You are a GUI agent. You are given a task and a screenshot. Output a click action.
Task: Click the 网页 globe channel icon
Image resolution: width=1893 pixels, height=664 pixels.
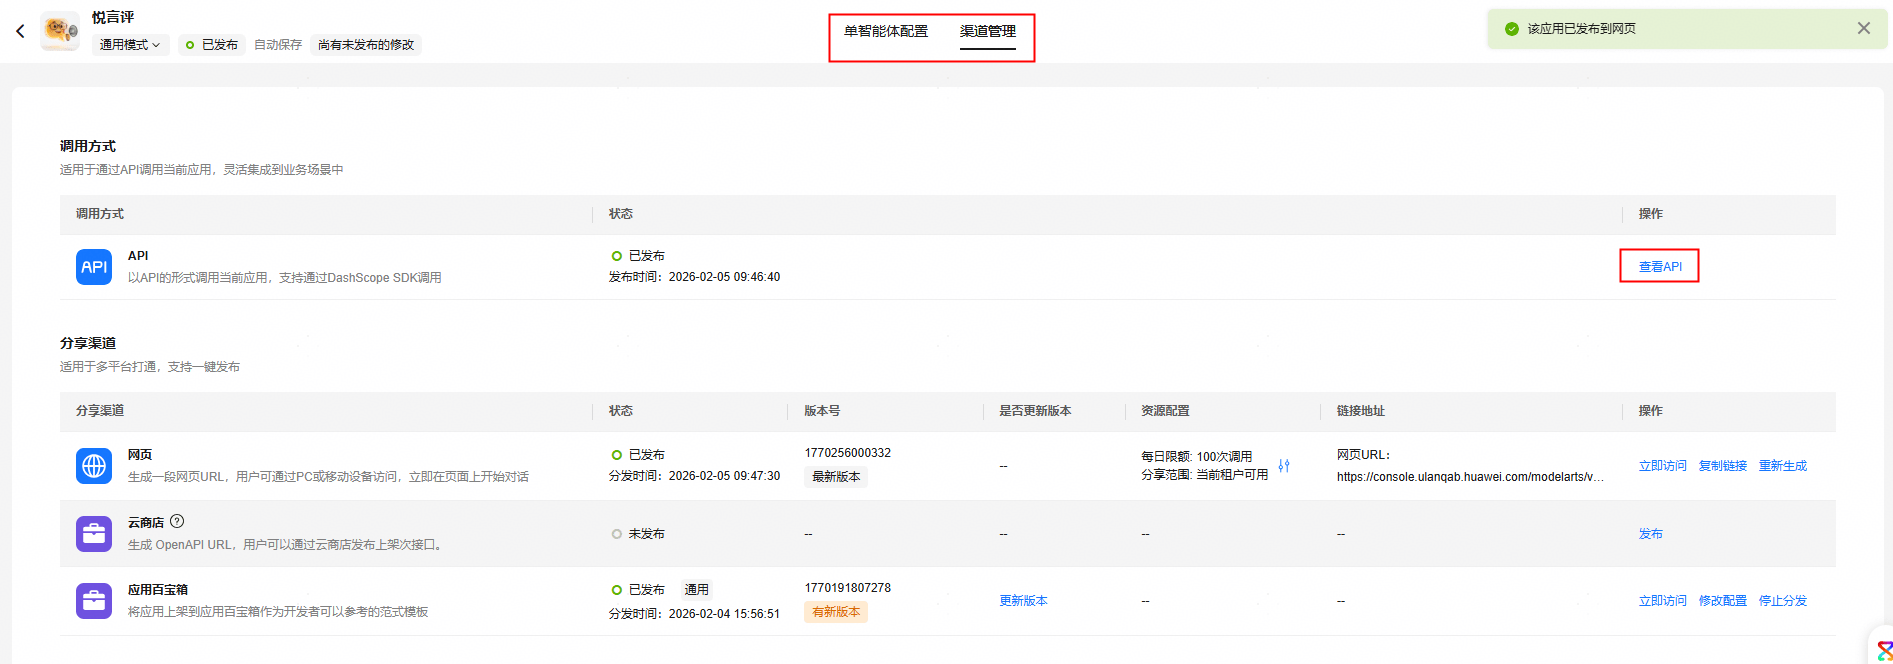pyautogui.click(x=94, y=466)
